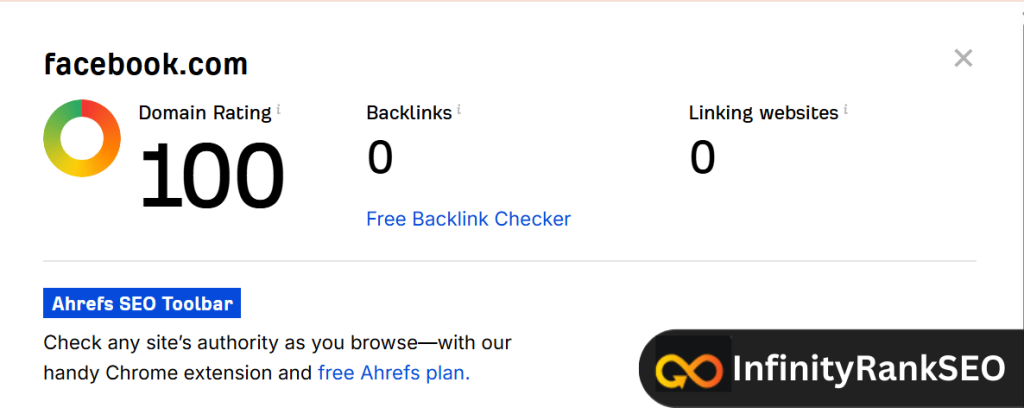The image size is (1024, 408).
Task: Close the facebook.com results panel
Action: coord(963,59)
